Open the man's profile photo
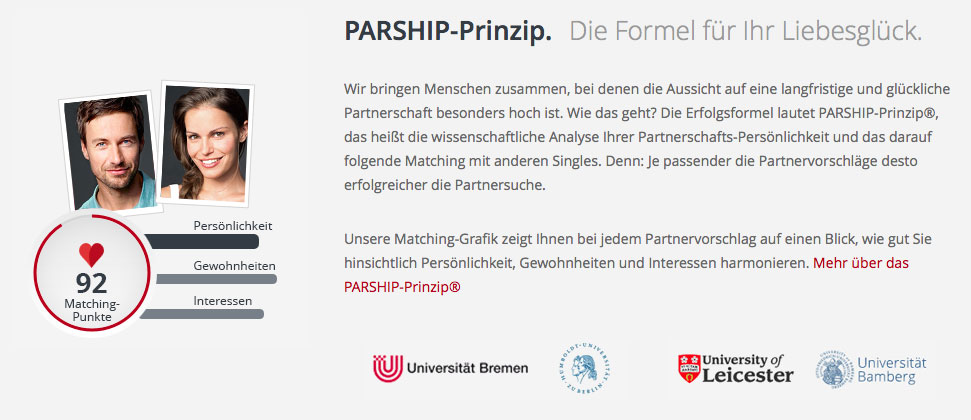 coord(110,152)
